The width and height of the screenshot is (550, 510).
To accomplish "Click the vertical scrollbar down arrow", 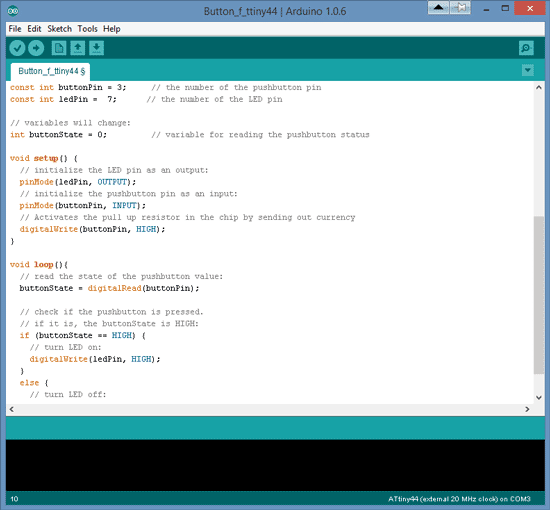I will (x=539, y=397).
